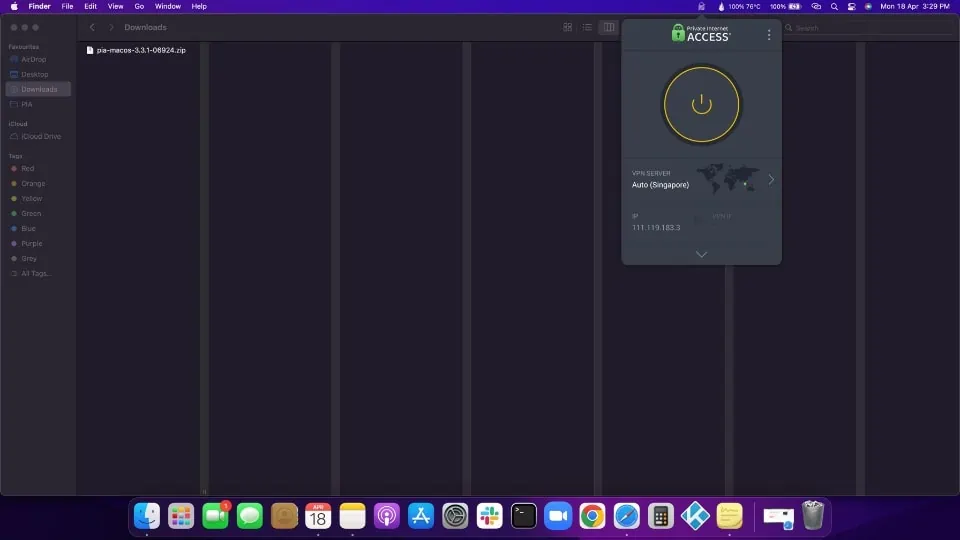The image size is (960, 540).
Task: Open App Store from the Dock
Action: pyautogui.click(x=421, y=516)
